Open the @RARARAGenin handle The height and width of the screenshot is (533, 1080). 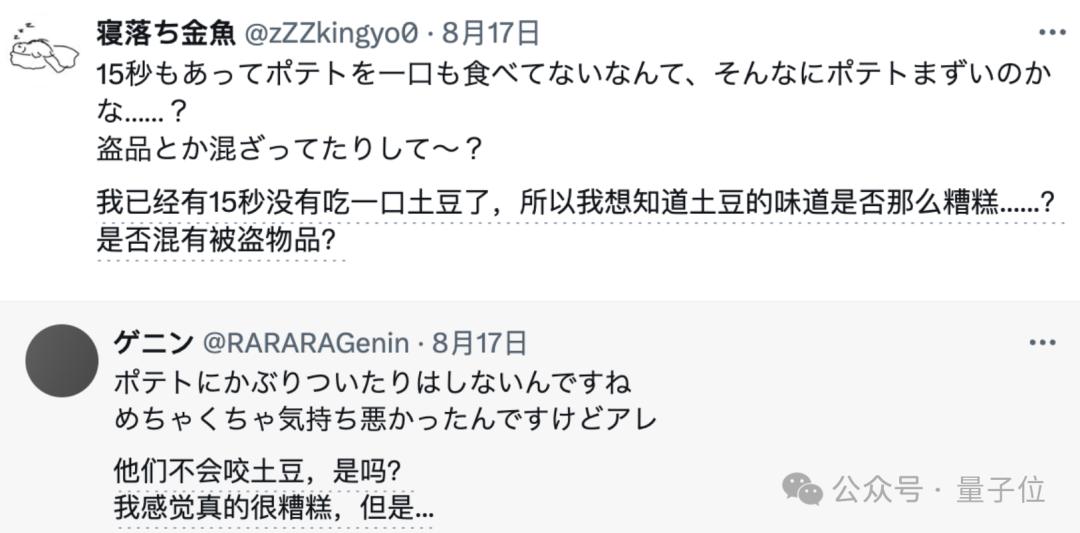pyautogui.click(x=305, y=343)
